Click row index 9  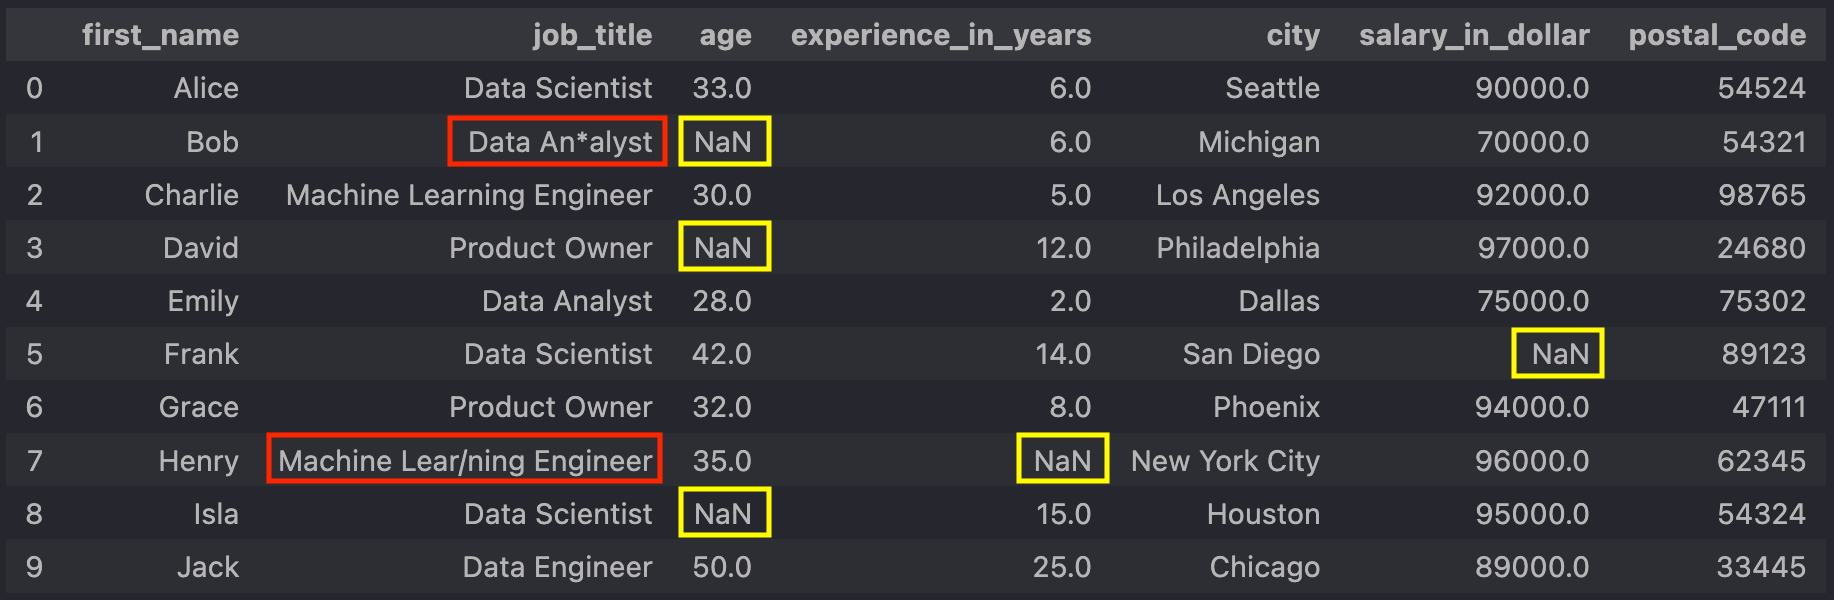34,566
